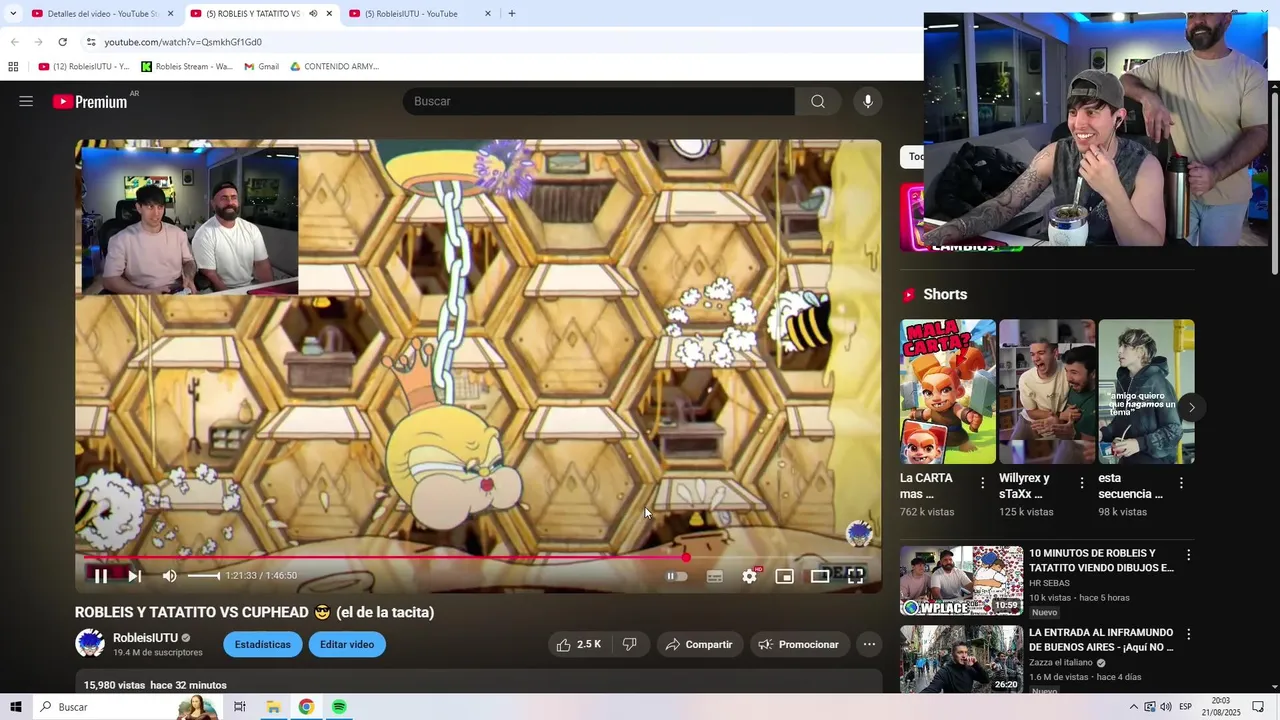Viewport: 1280px width, 720px height.
Task: Click the taskbar Buscar search box
Action: coord(125,707)
